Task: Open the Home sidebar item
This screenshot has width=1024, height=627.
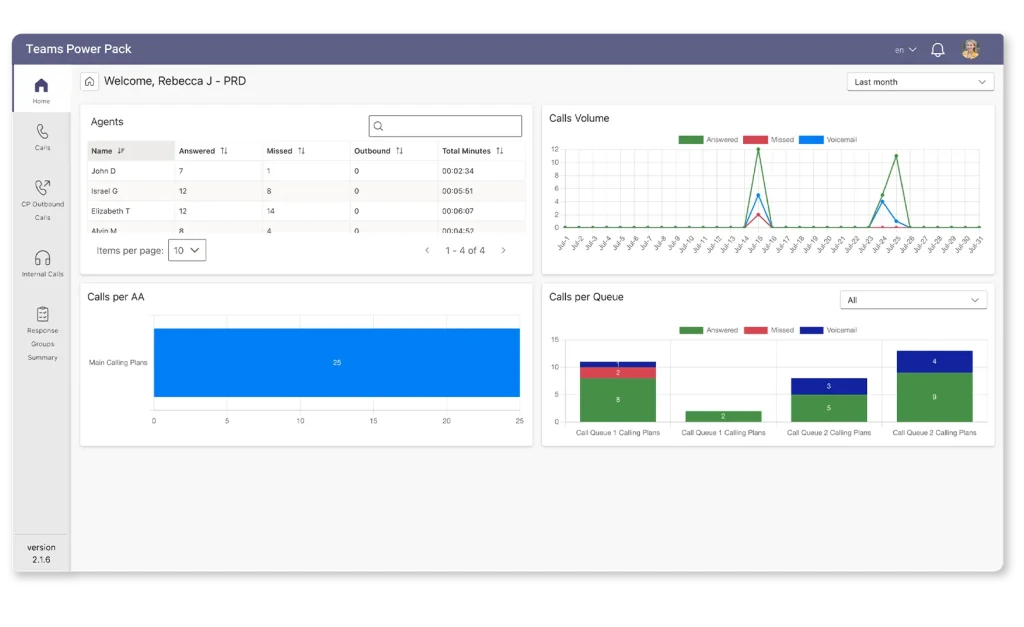Action: pos(41,90)
